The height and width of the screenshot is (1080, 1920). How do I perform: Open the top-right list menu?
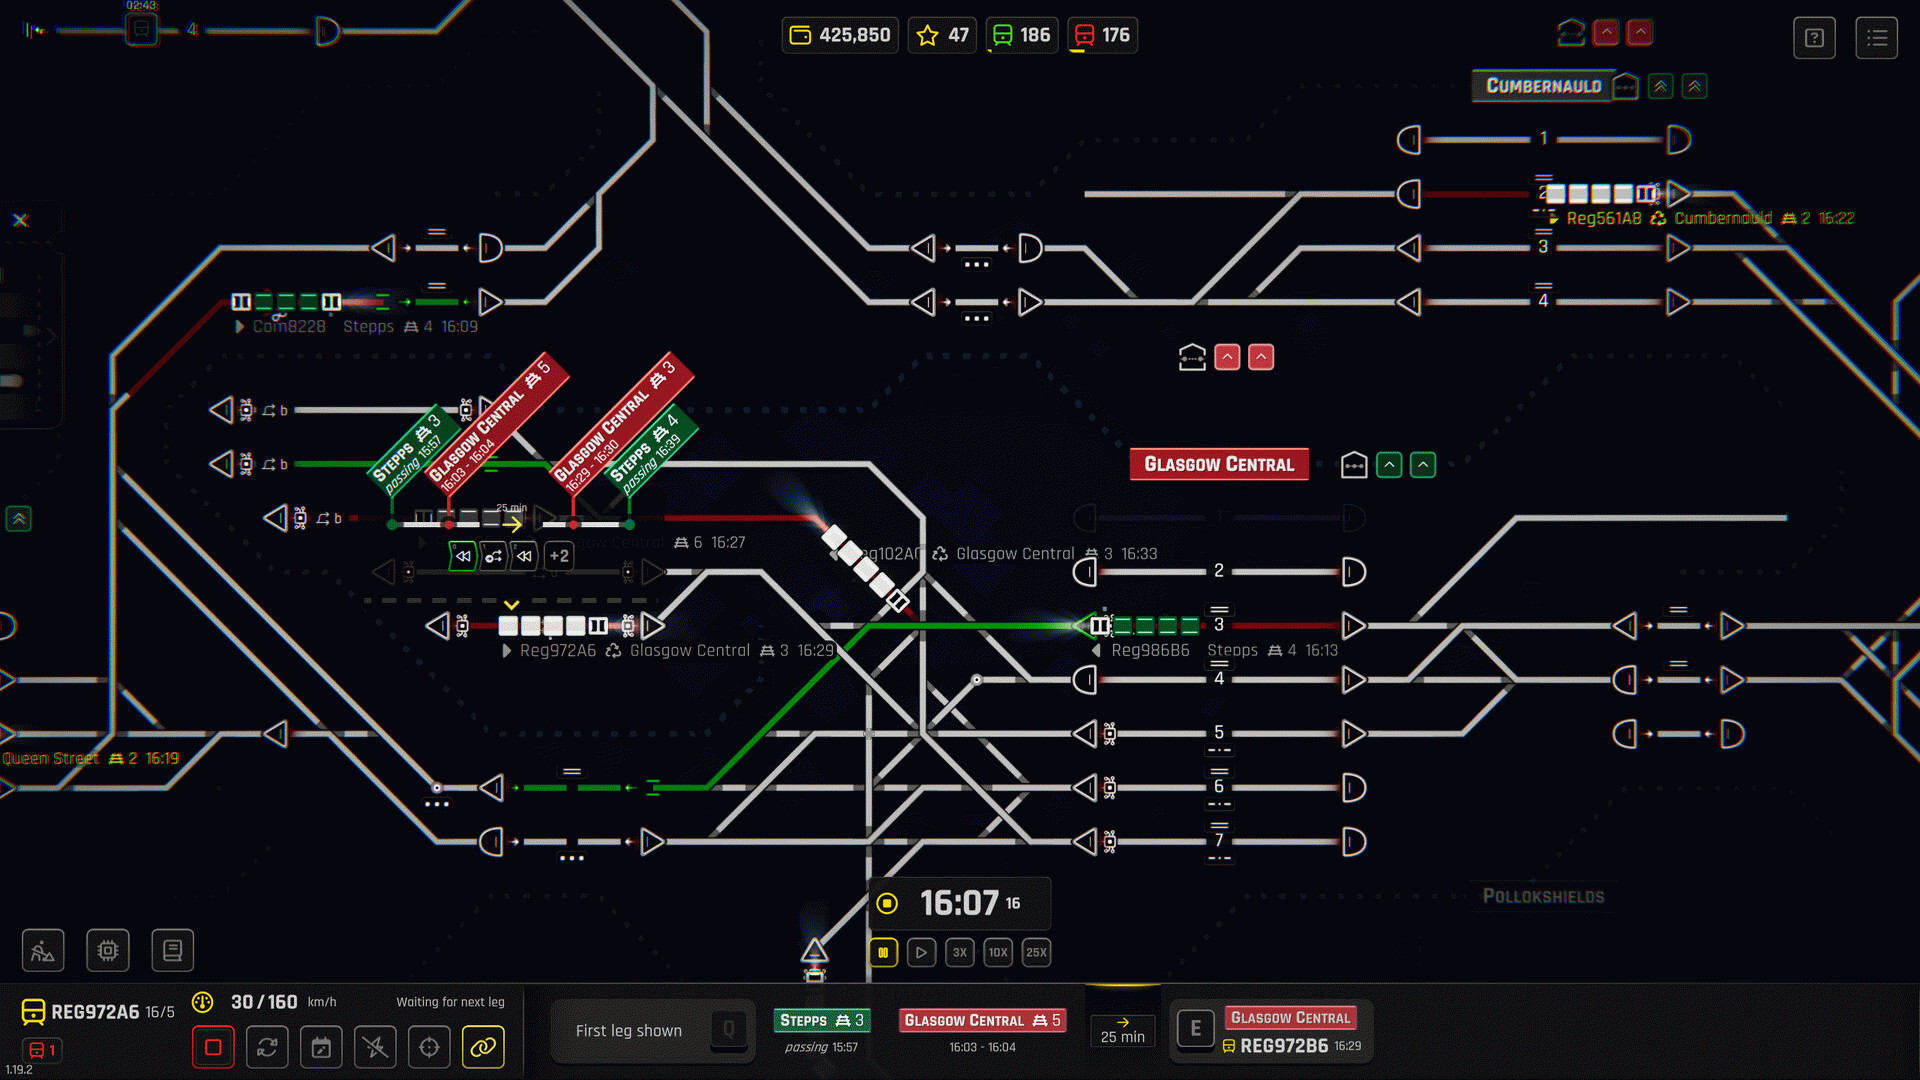click(1876, 38)
